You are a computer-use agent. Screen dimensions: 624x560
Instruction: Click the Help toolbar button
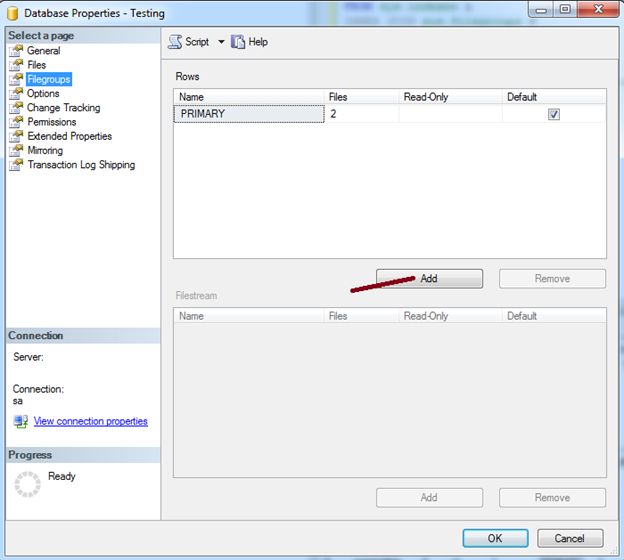249,42
